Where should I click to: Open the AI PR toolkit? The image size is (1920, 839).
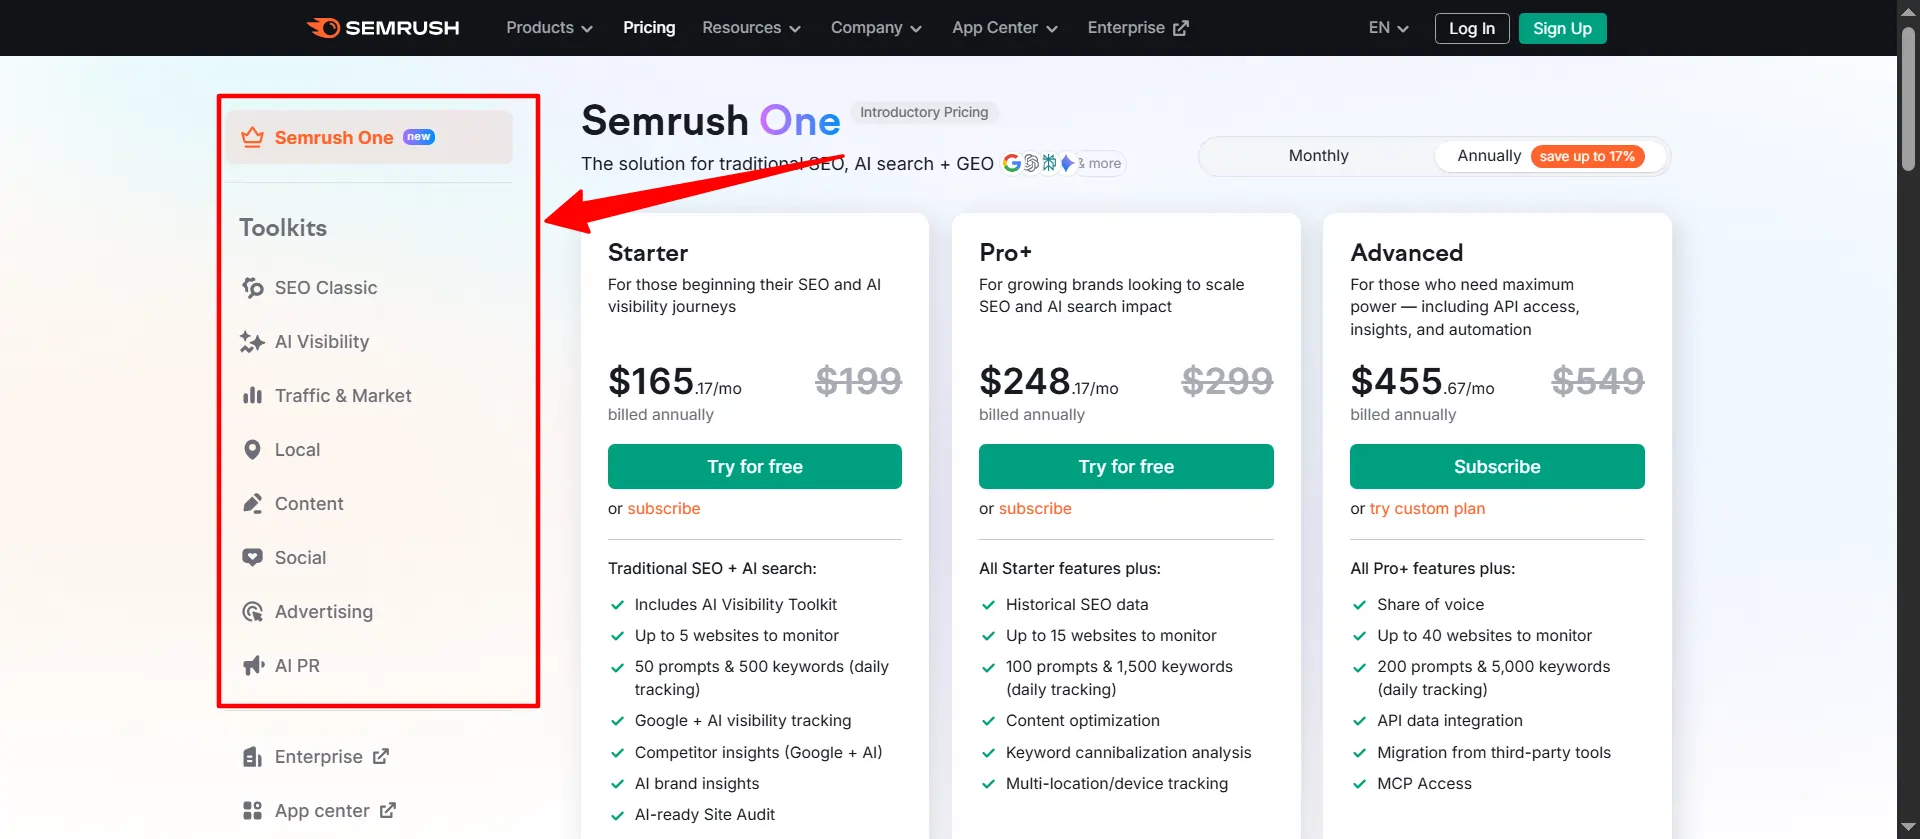coord(297,665)
